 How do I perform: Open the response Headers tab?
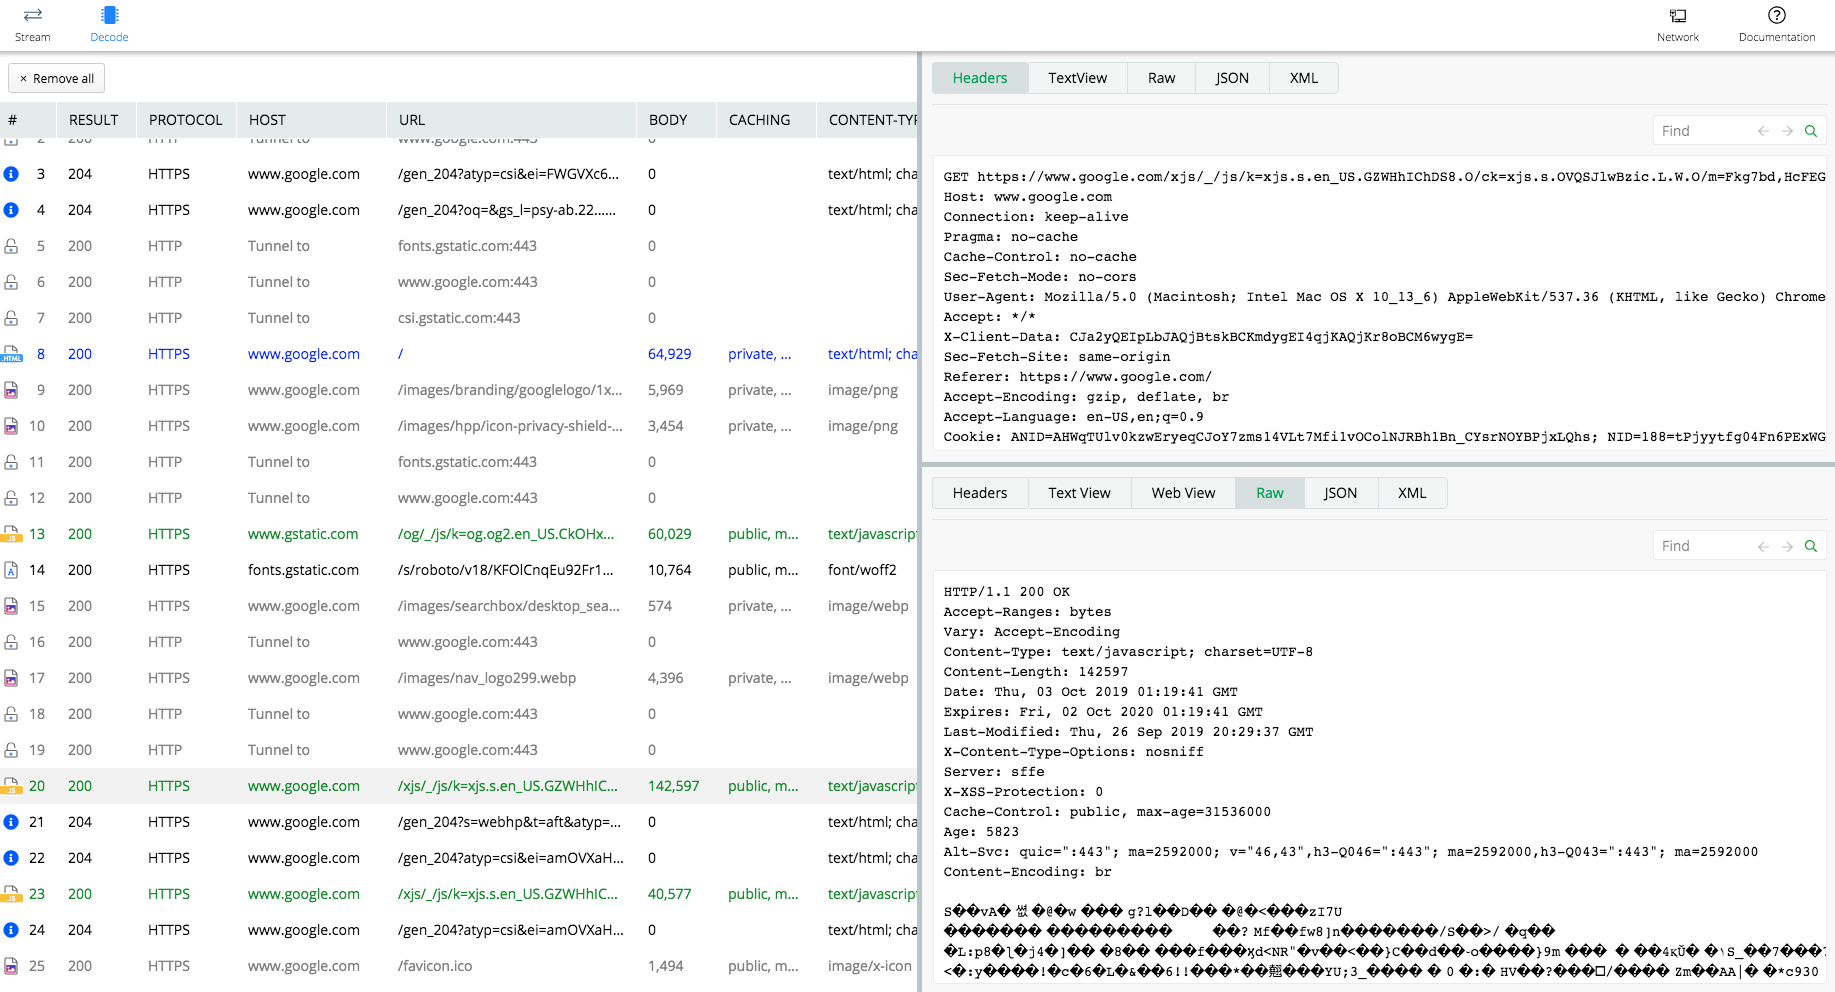[x=979, y=493]
